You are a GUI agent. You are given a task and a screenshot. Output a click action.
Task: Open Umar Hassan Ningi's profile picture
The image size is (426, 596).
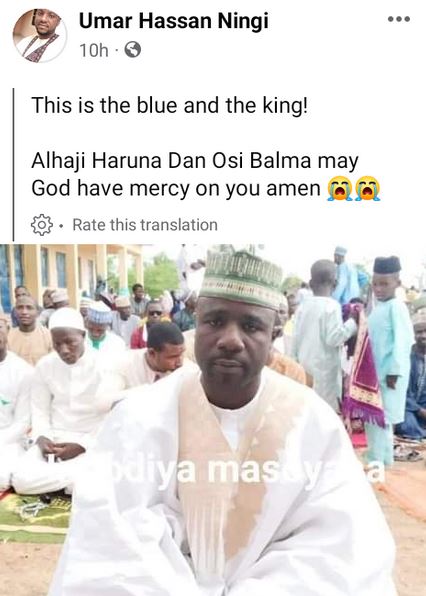[40, 35]
